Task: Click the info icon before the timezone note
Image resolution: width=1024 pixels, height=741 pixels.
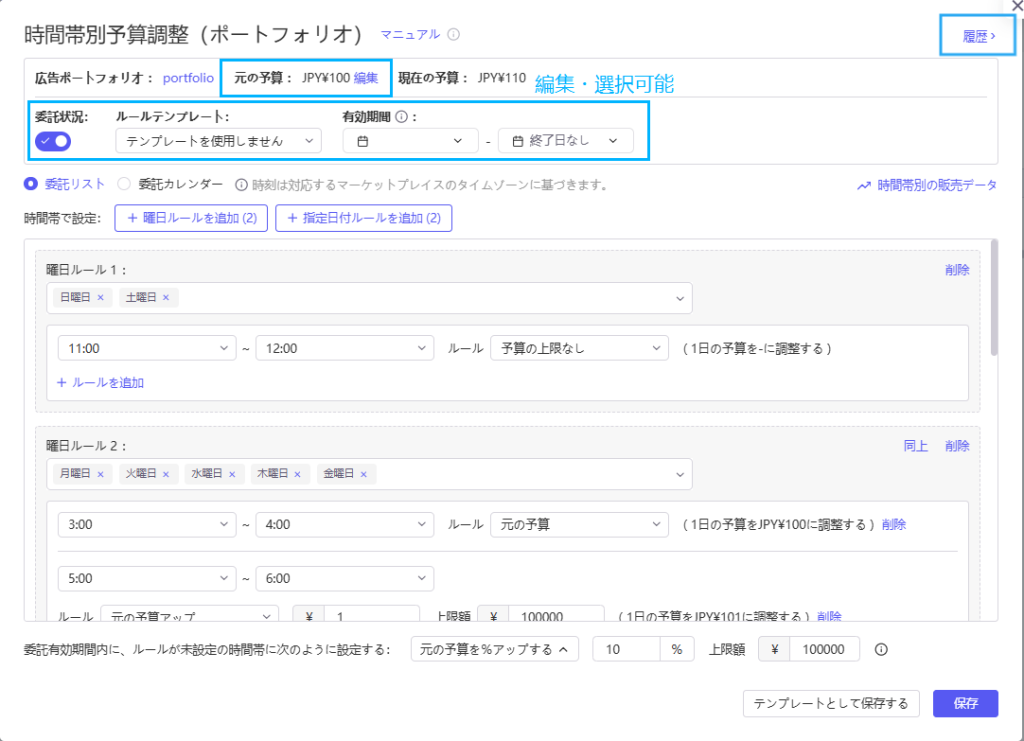Action: tap(241, 185)
